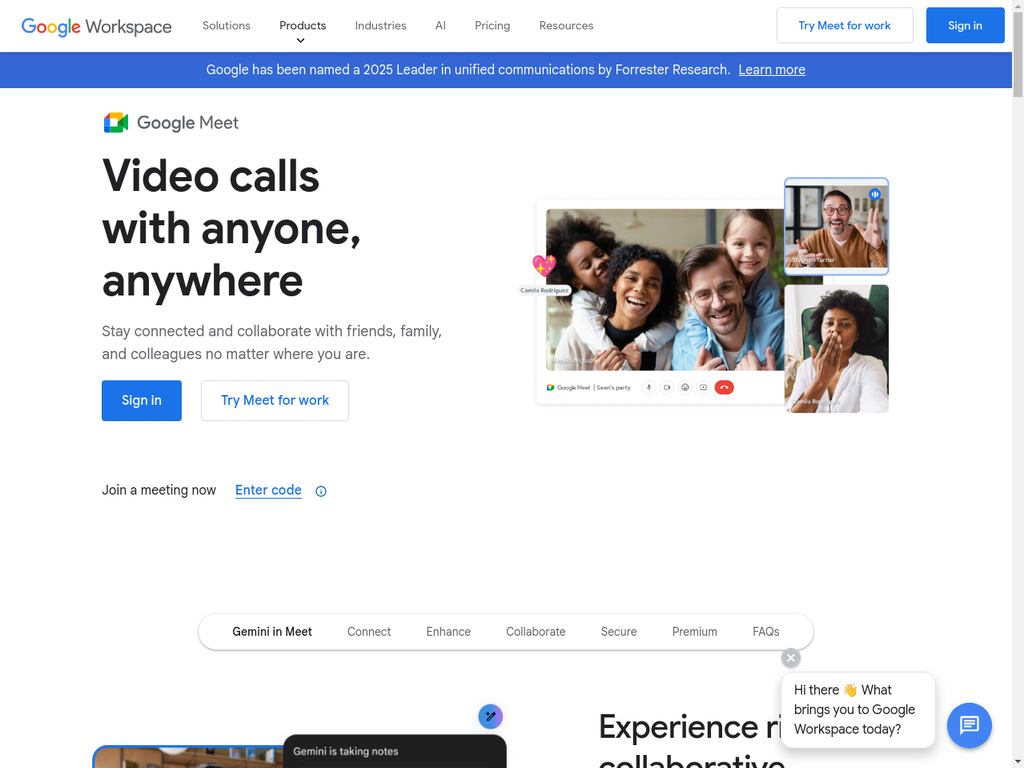Click the hero Try Meet for work button
The width and height of the screenshot is (1024, 768).
tap(275, 400)
